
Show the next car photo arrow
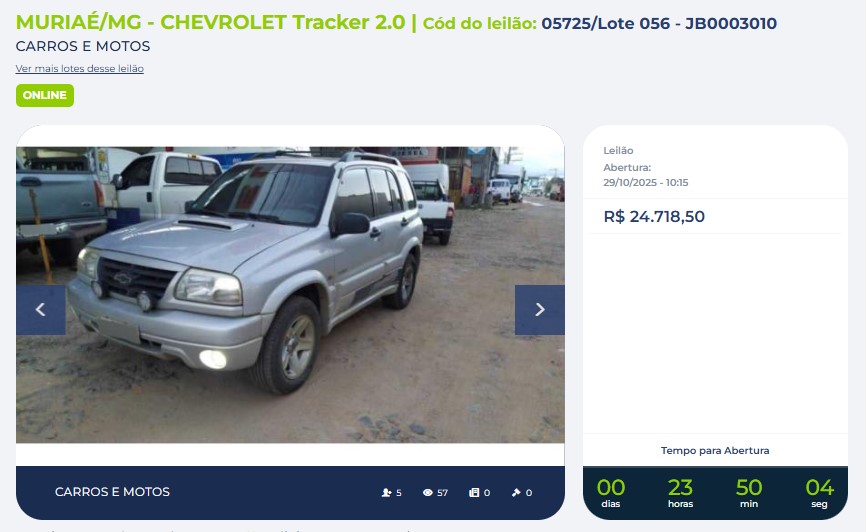coord(540,310)
